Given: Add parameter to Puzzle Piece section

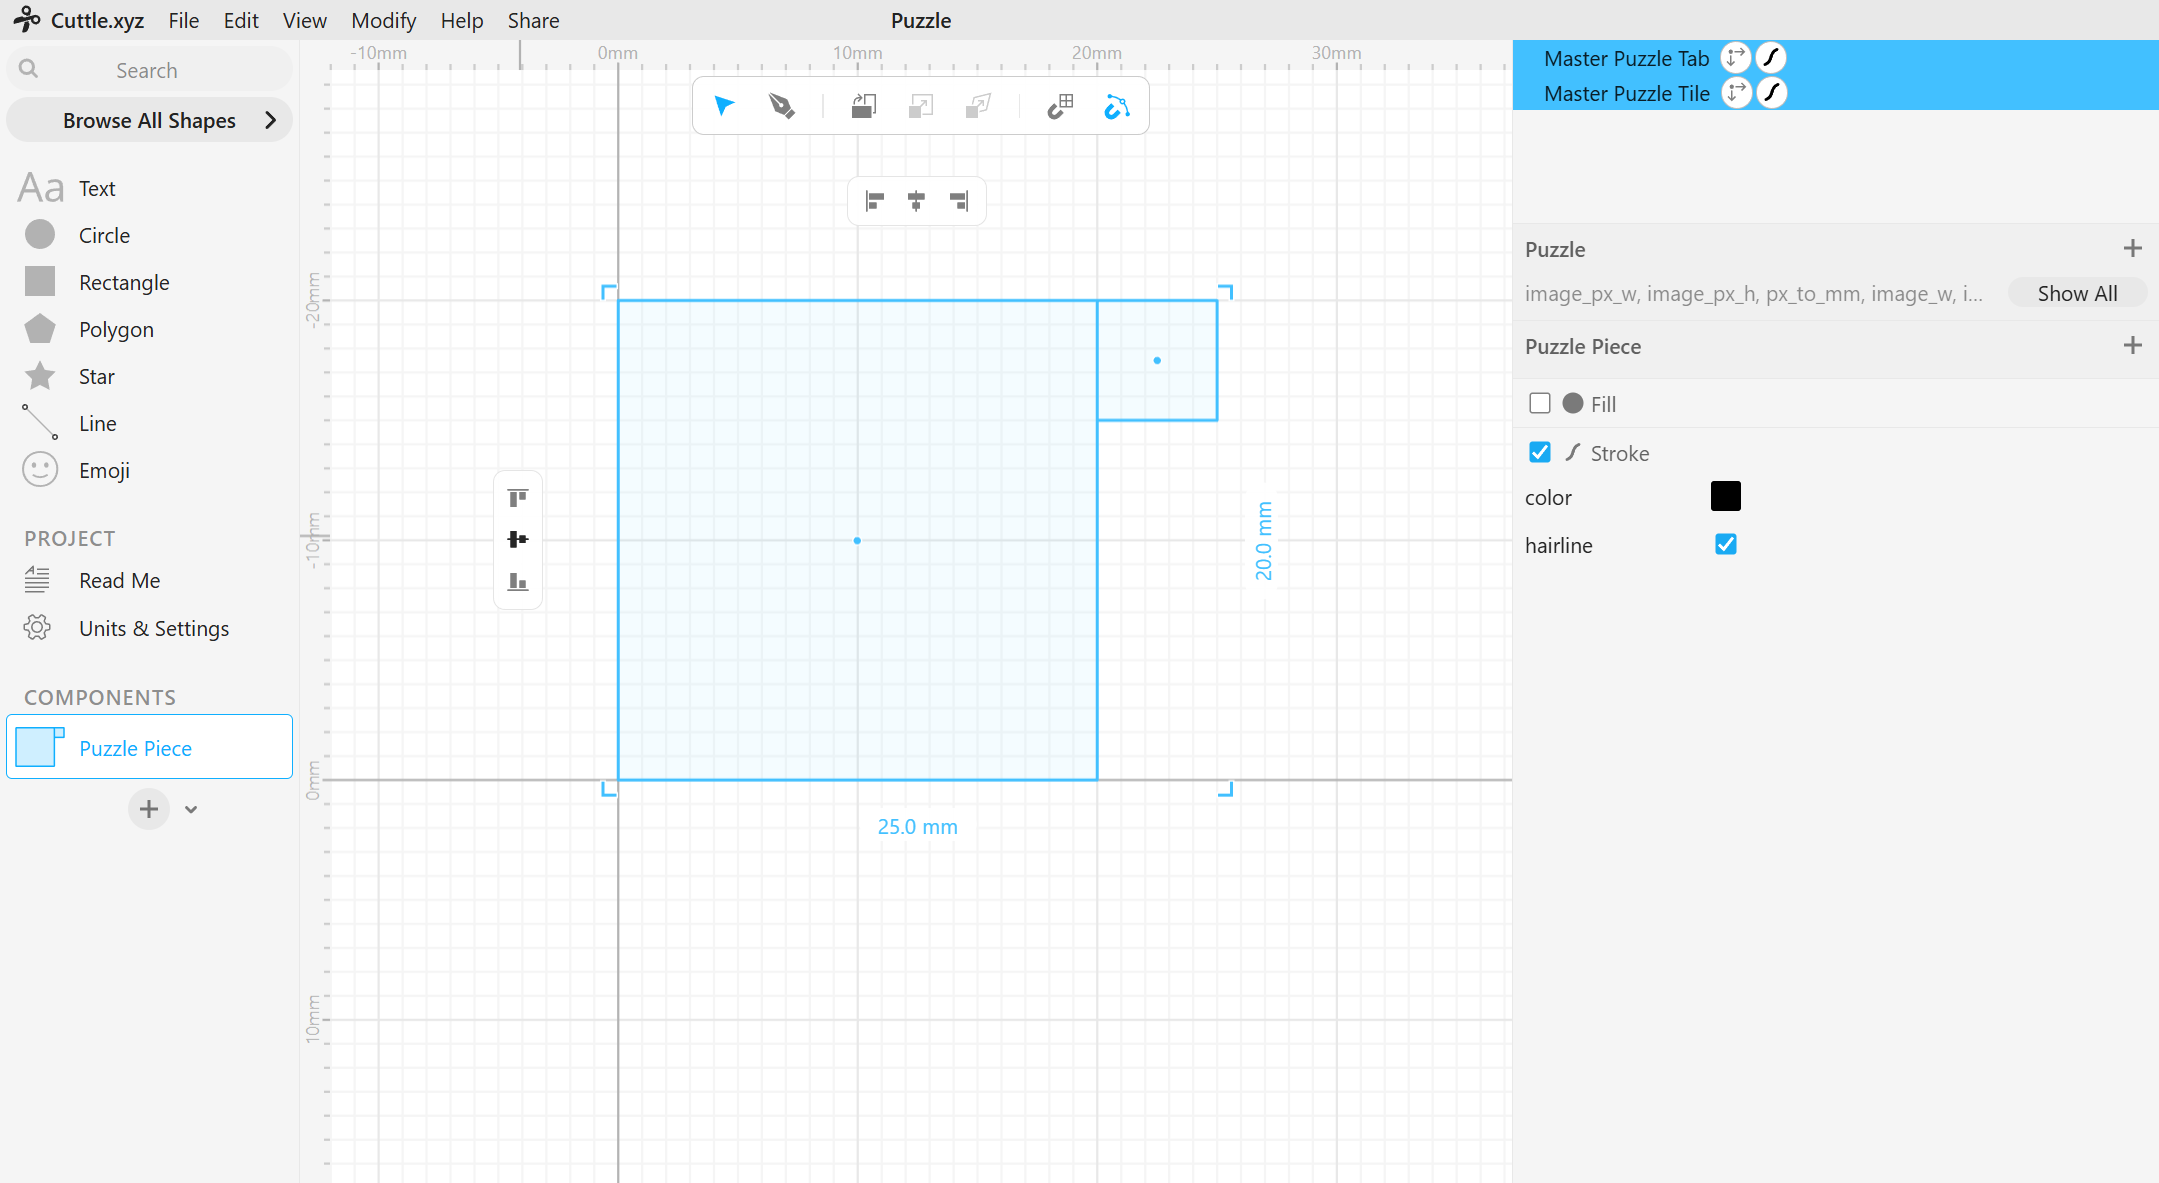Looking at the screenshot, I should (2132, 345).
